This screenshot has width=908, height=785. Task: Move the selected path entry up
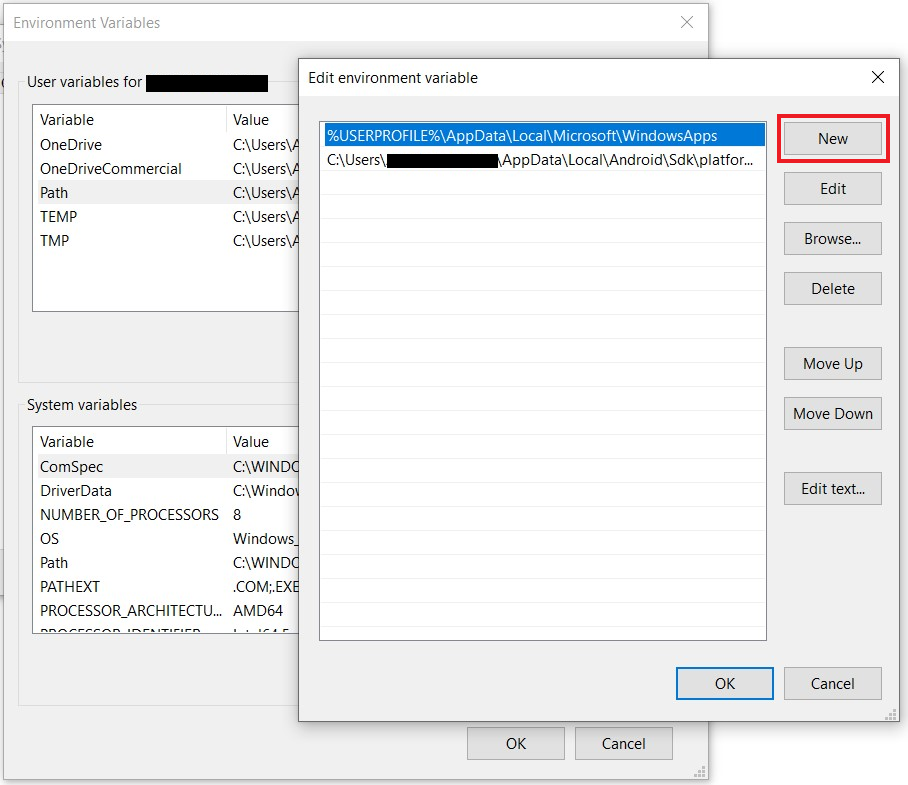(832, 364)
